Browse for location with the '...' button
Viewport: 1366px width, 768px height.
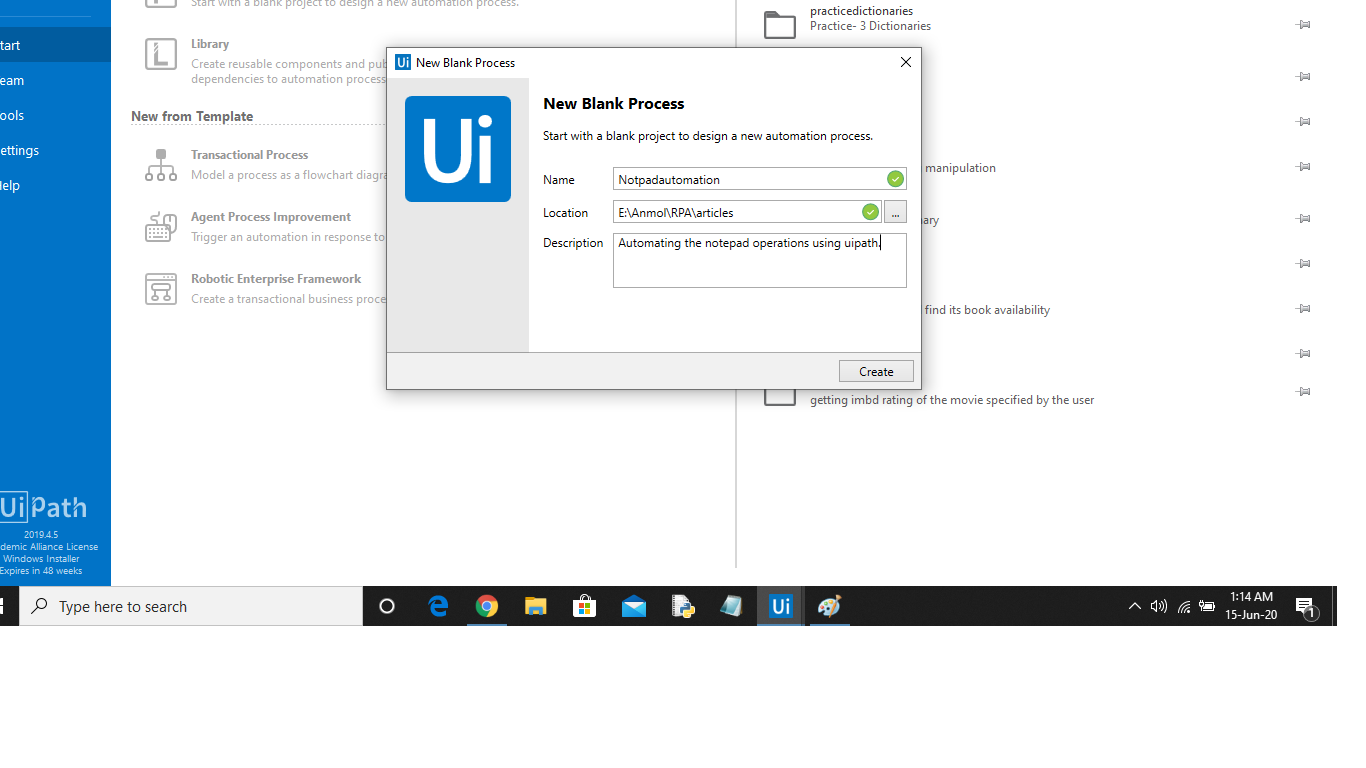pos(895,212)
